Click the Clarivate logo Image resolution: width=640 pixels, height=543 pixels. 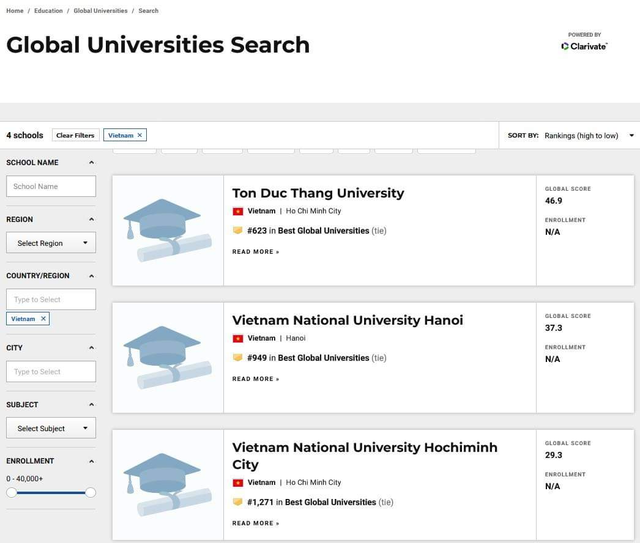(584, 46)
